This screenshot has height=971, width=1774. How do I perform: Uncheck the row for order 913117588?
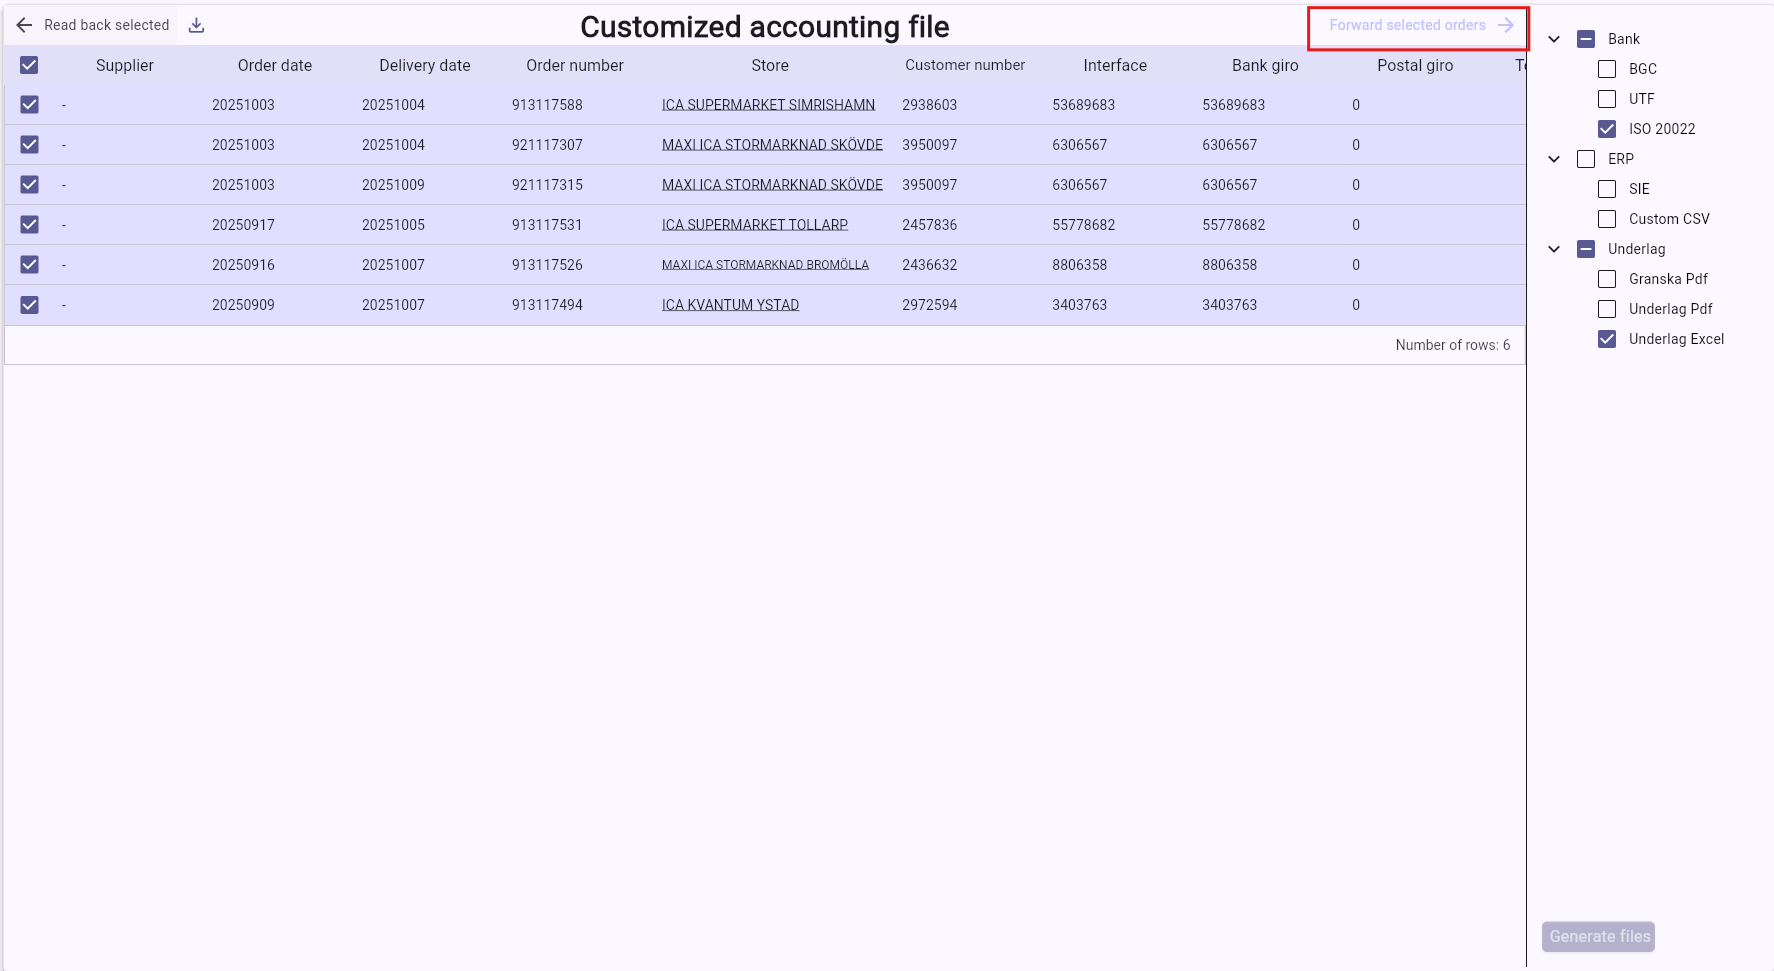coord(29,105)
